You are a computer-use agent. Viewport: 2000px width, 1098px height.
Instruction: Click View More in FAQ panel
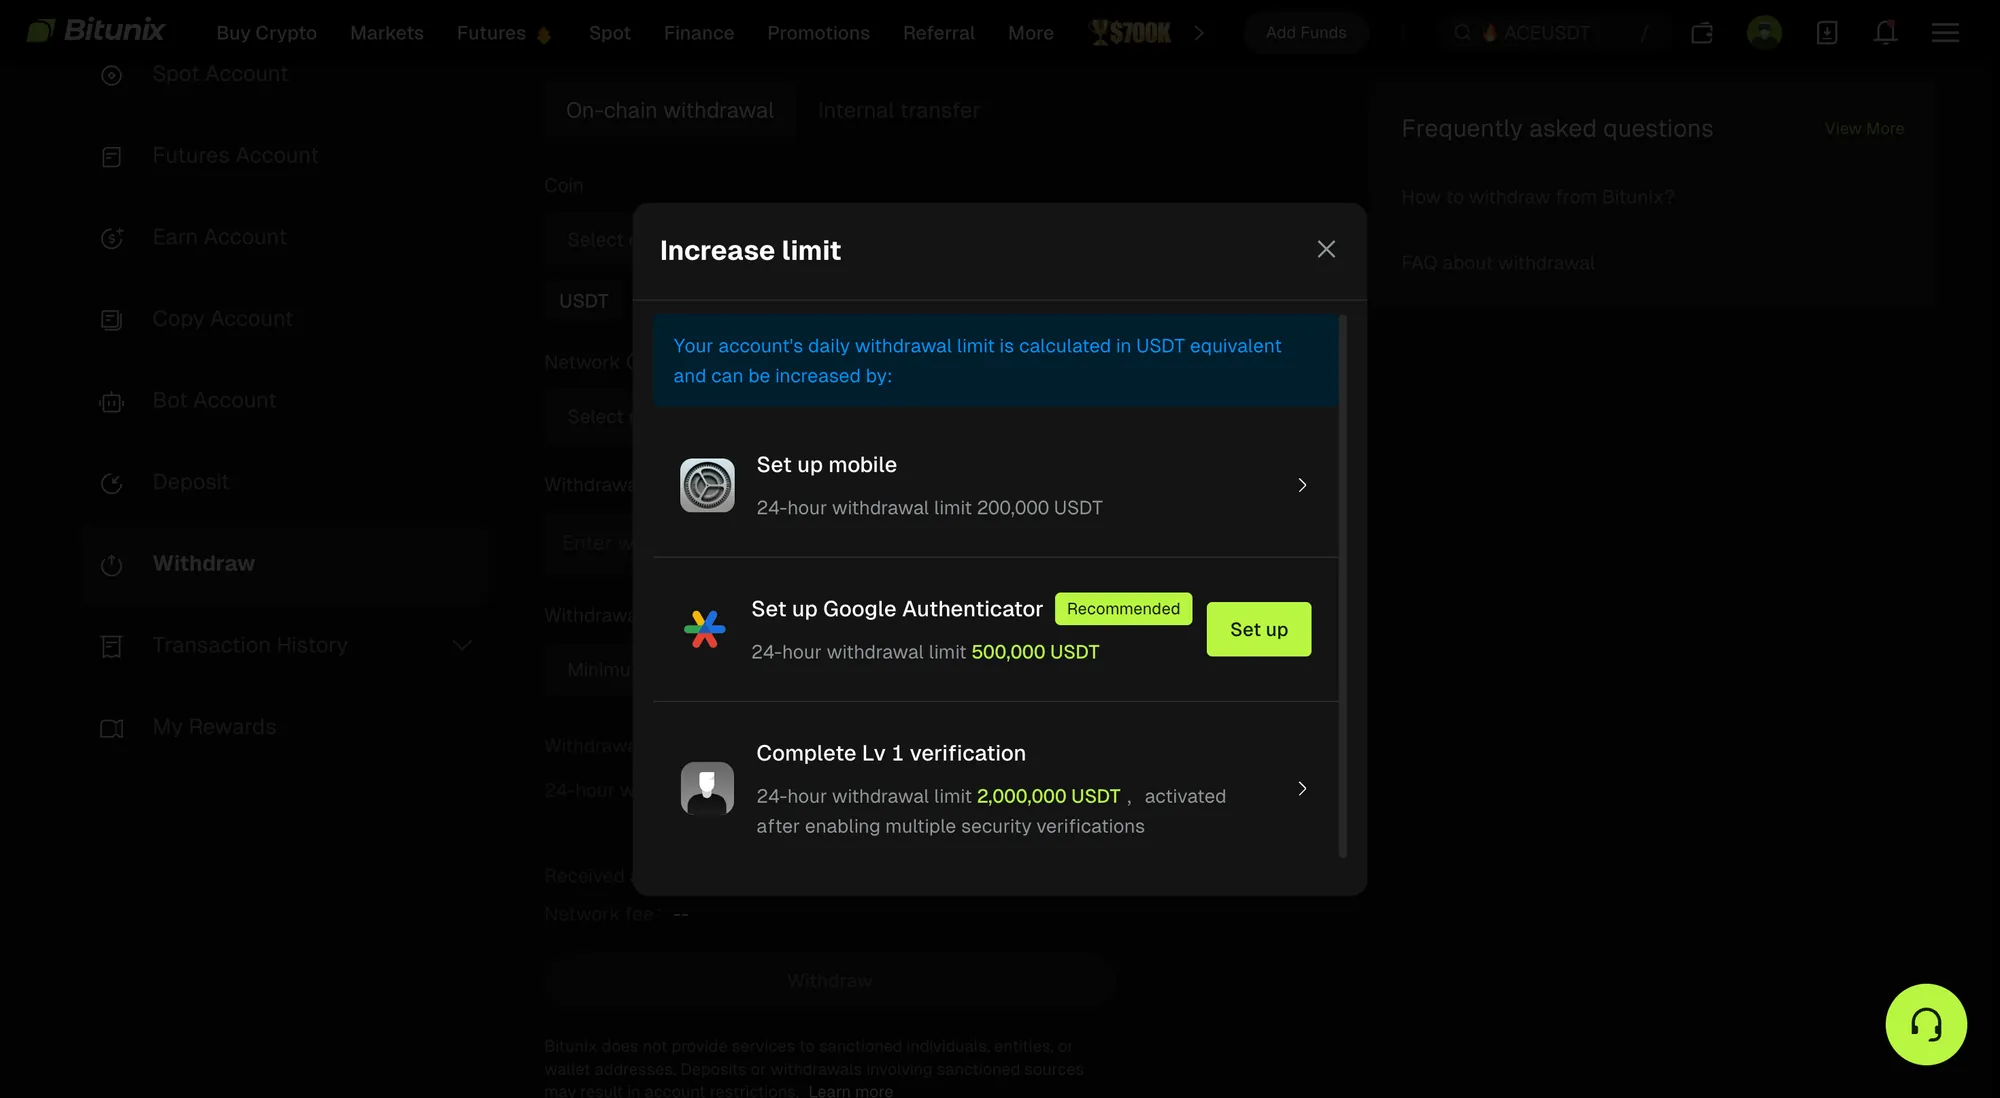click(1864, 129)
